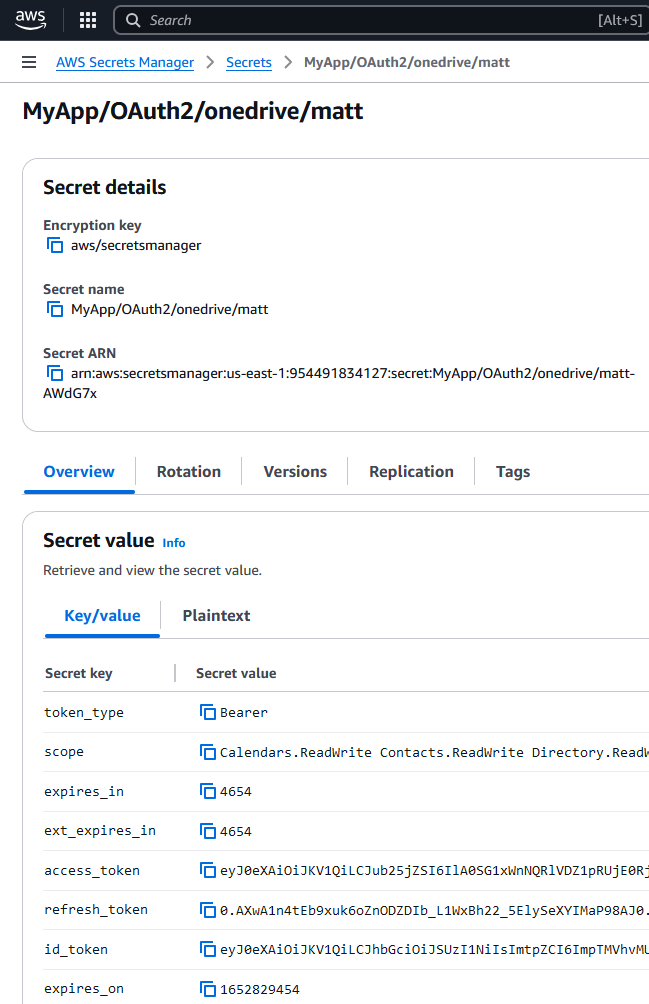Click the expires_in key cell
This screenshot has height=1004, width=649.
coord(84,792)
